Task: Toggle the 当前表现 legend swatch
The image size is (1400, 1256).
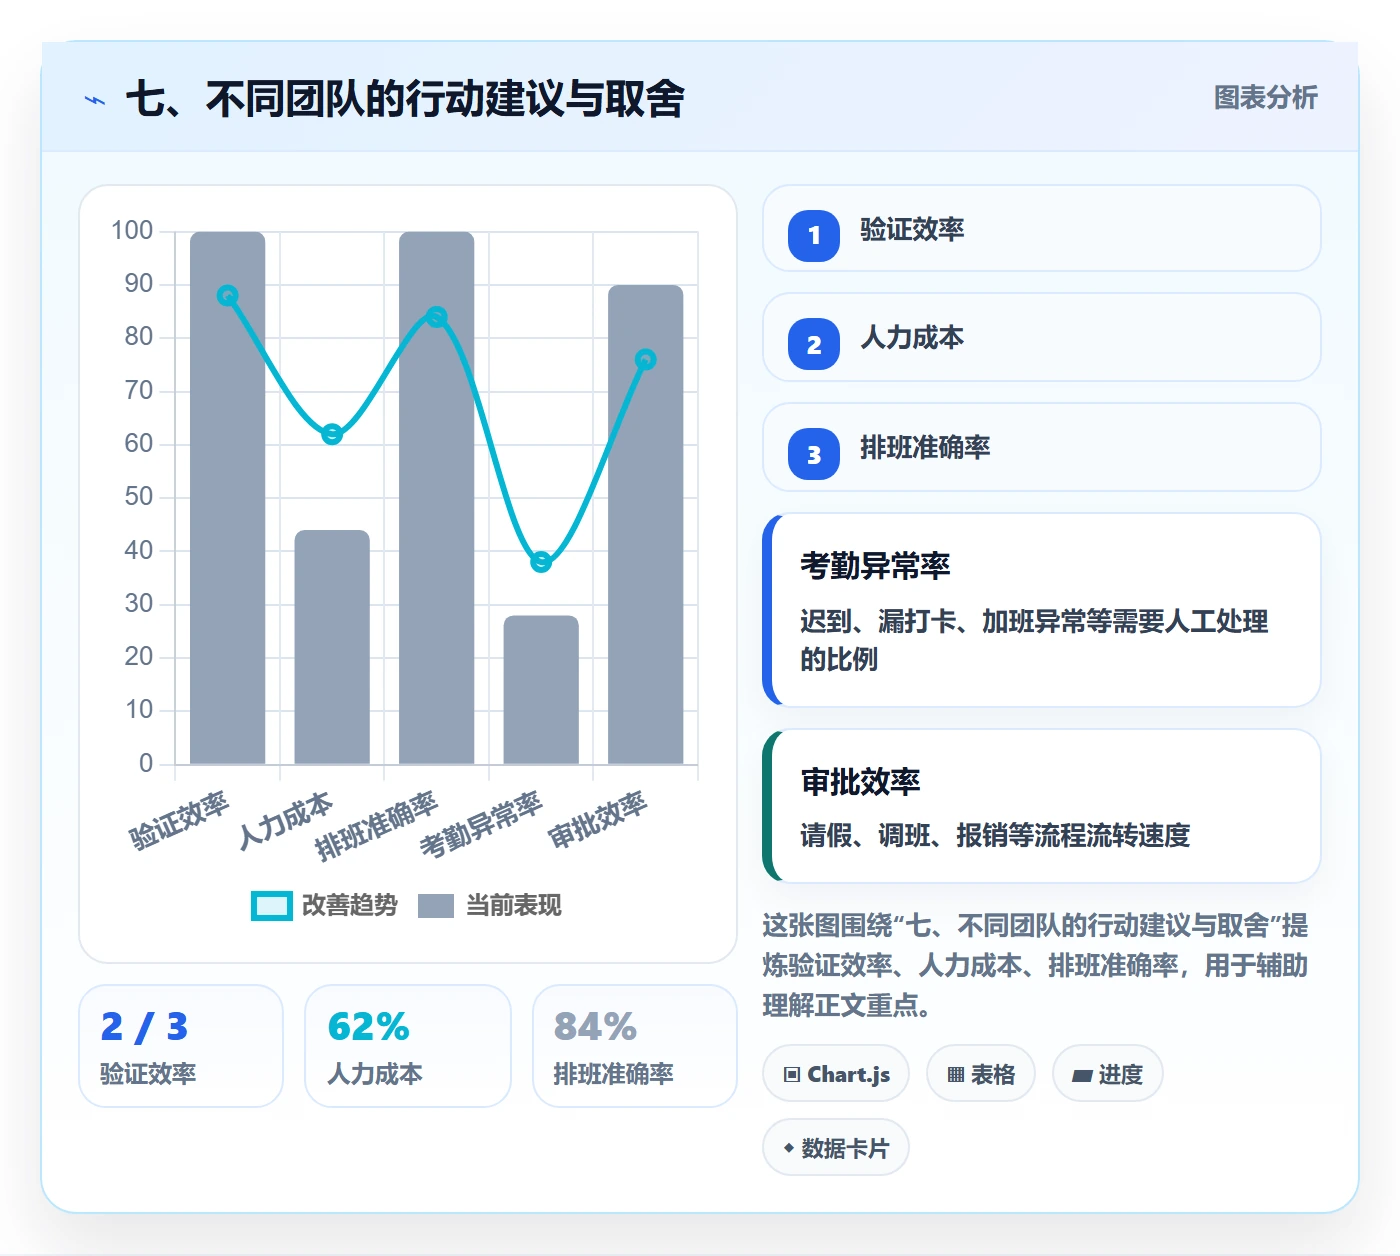Action: pyautogui.click(x=435, y=906)
